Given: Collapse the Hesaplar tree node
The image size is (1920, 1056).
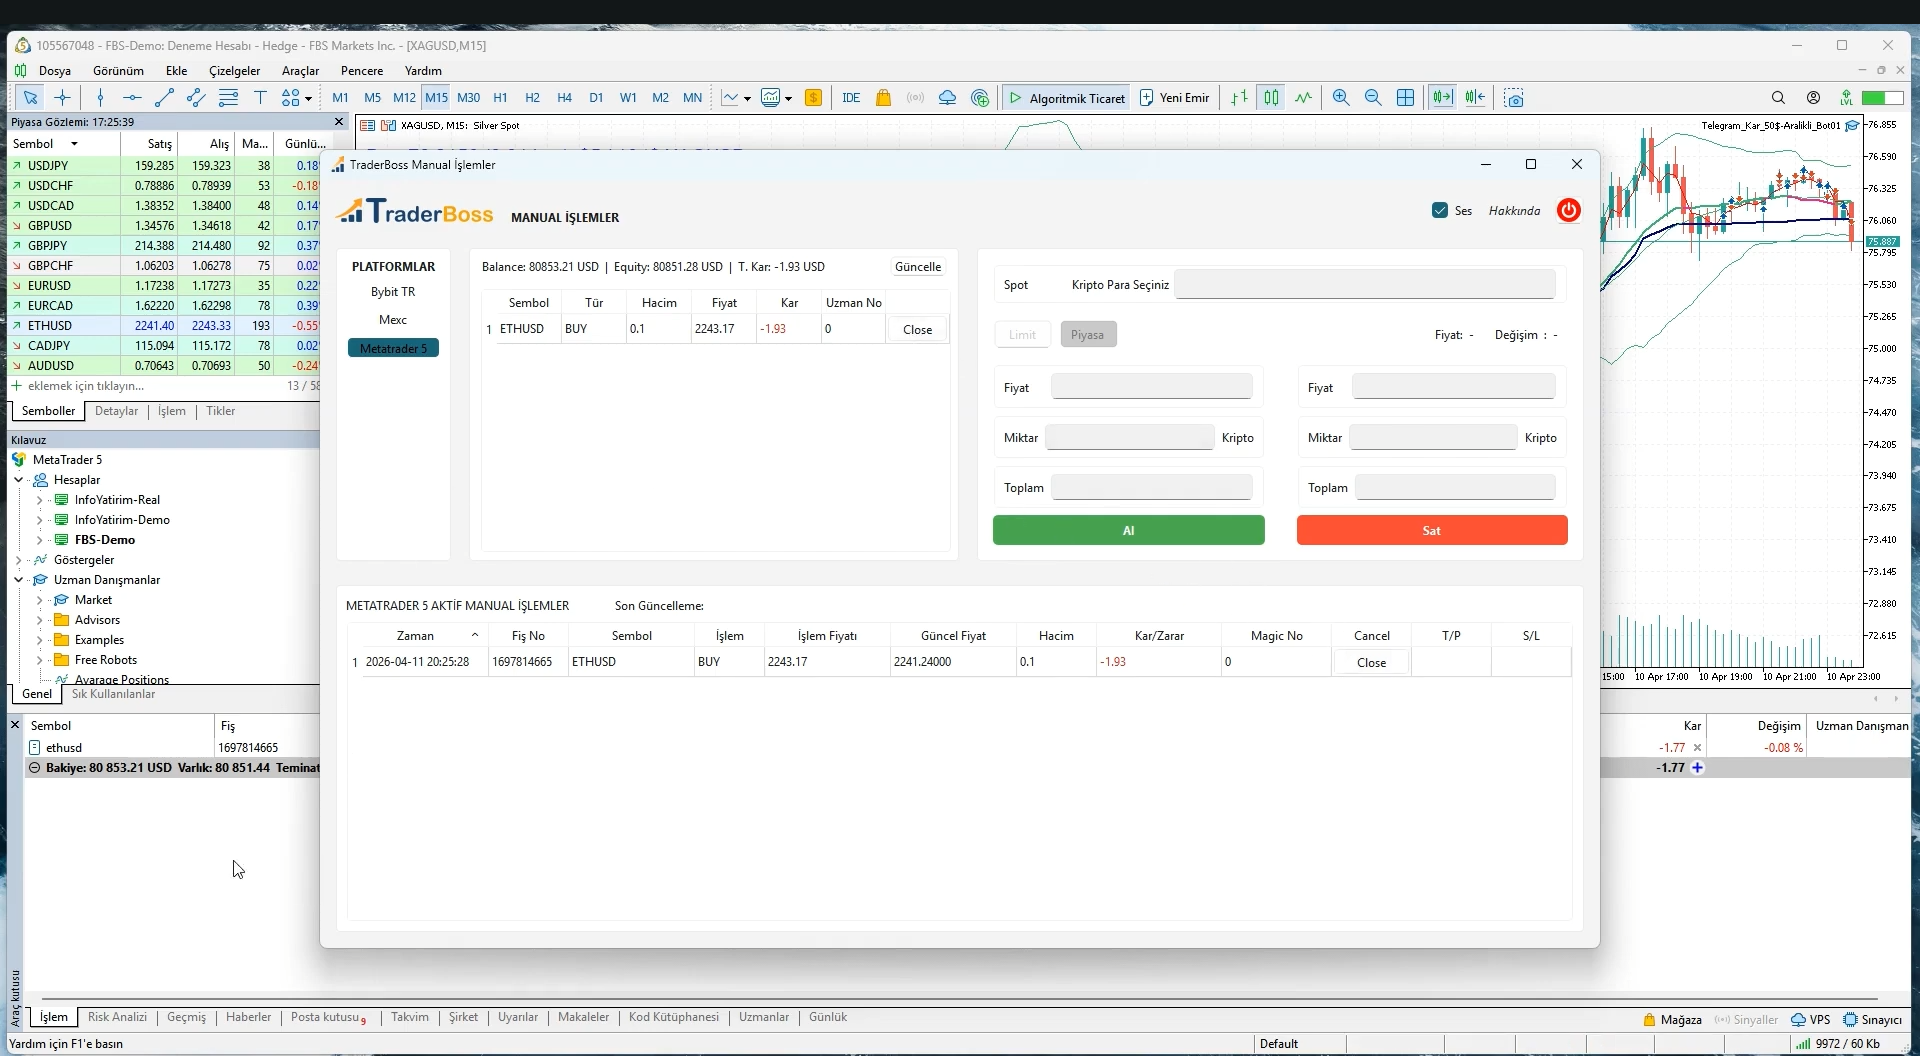Looking at the screenshot, I should 18,480.
